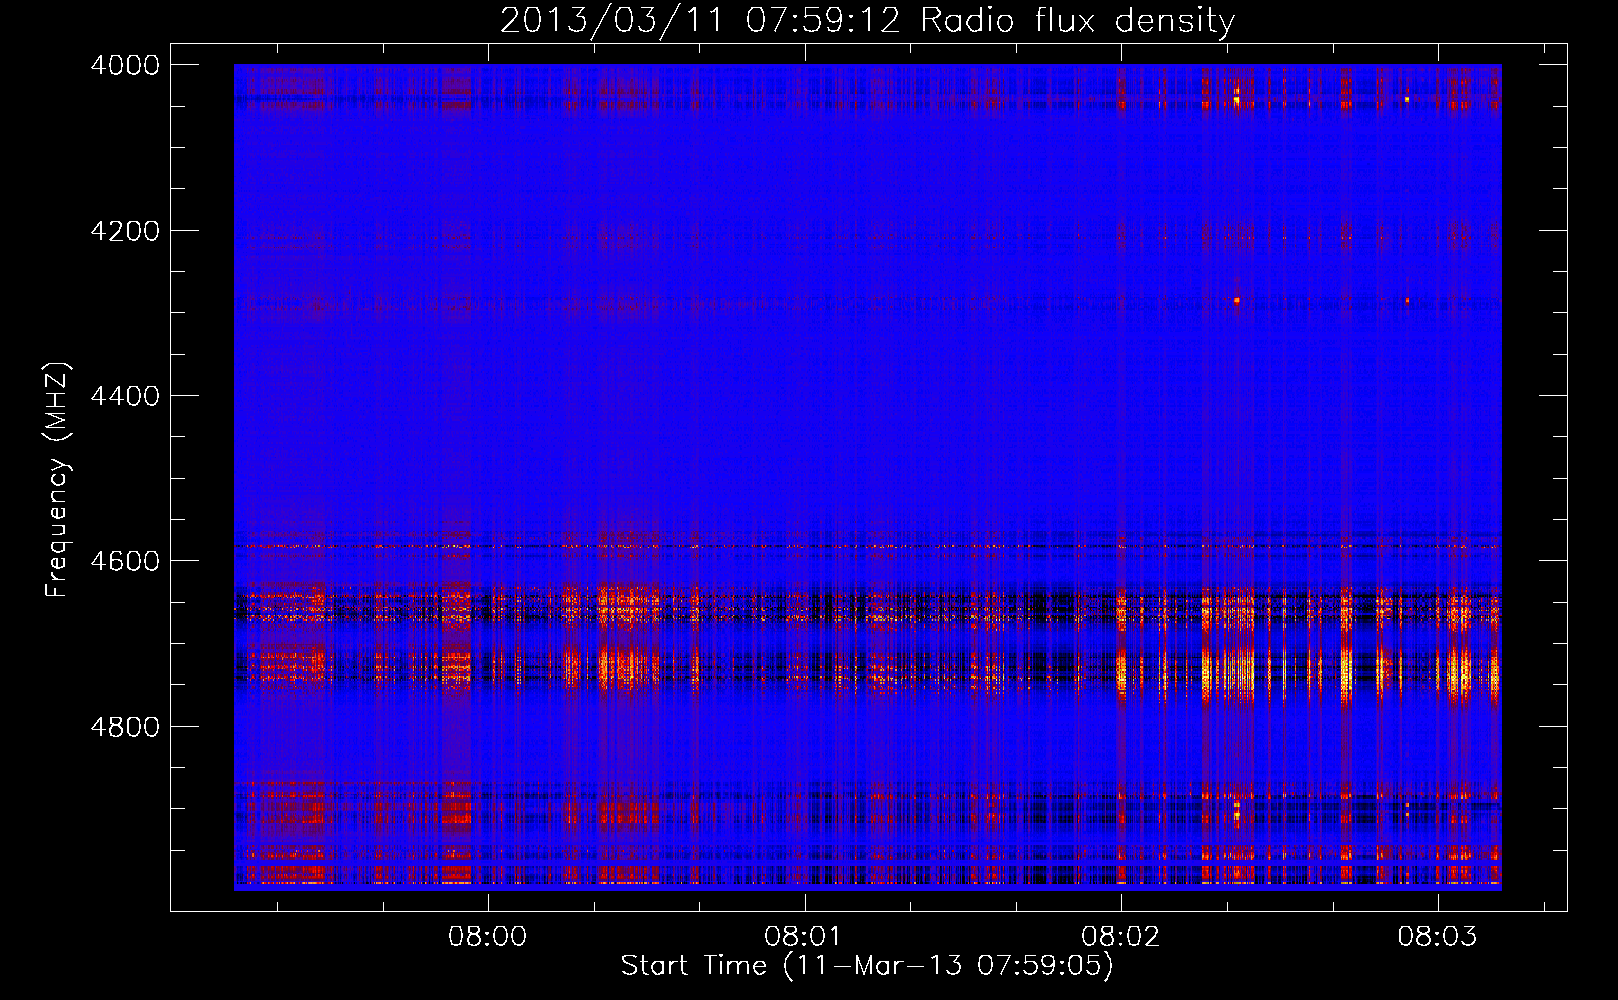This screenshot has height=1000, width=1618.
Task: Click the 08:03 time tick label
Action: coord(1437,937)
